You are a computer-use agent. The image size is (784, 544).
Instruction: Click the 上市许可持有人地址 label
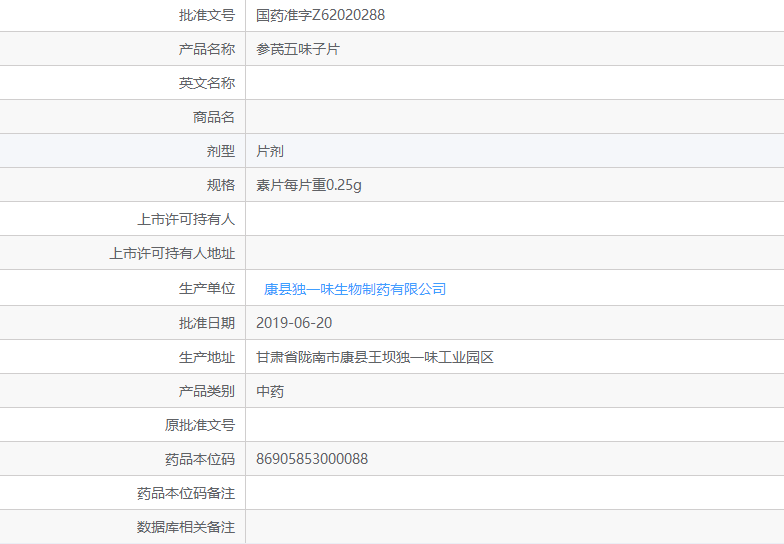(172, 253)
